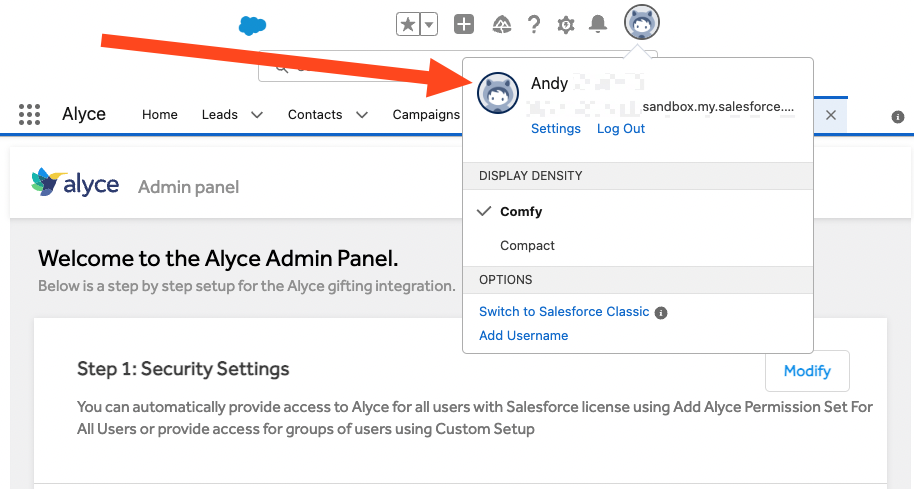The image size is (914, 489).
Task: Expand the Leads tab dropdown chevron
Action: coord(257,115)
